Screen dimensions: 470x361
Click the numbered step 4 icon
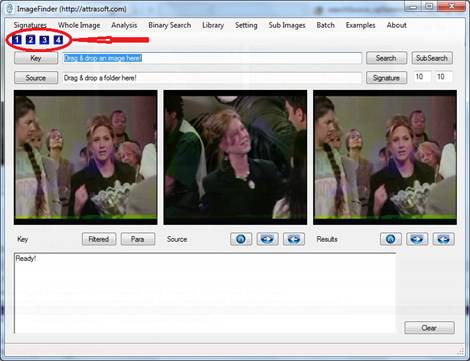click(58, 40)
